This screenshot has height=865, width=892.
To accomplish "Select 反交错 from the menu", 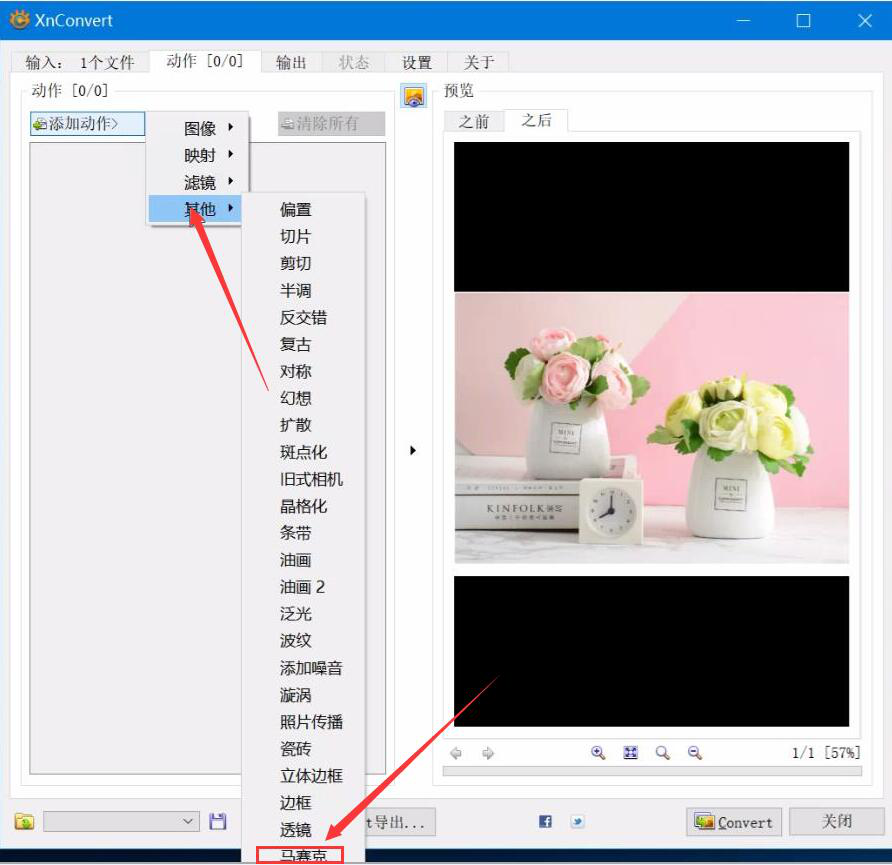I will [x=303, y=317].
